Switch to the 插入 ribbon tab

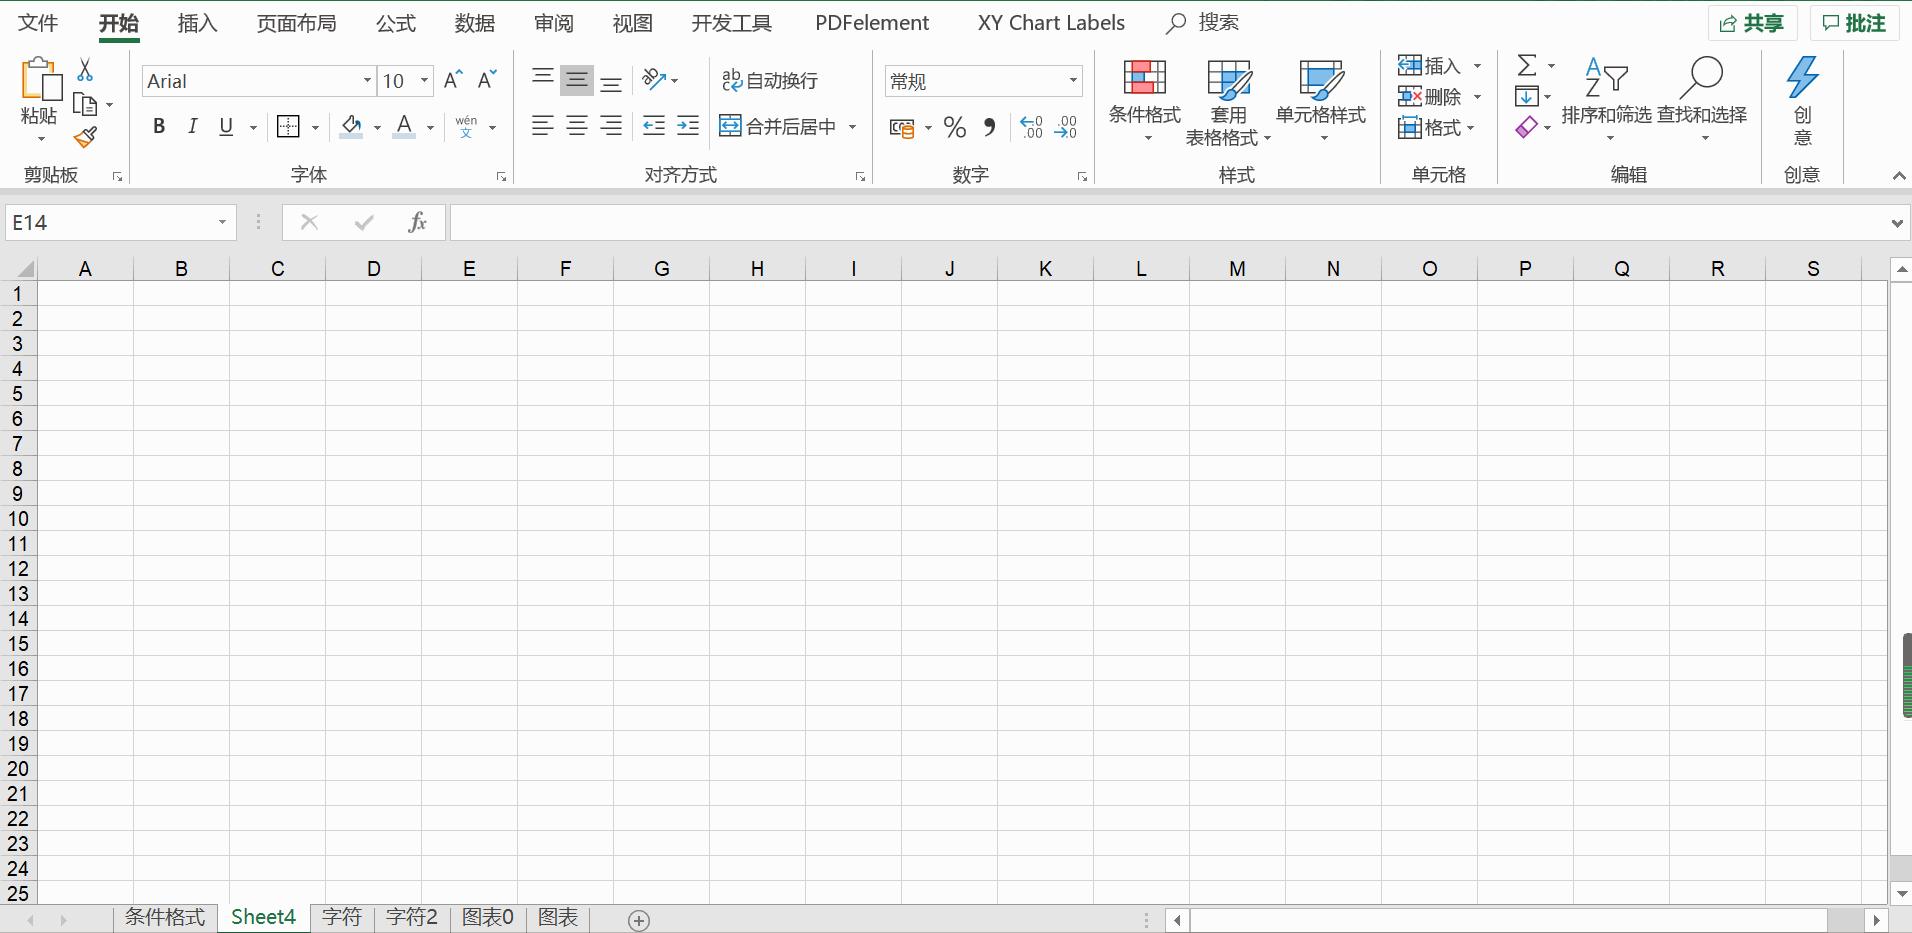(x=196, y=22)
